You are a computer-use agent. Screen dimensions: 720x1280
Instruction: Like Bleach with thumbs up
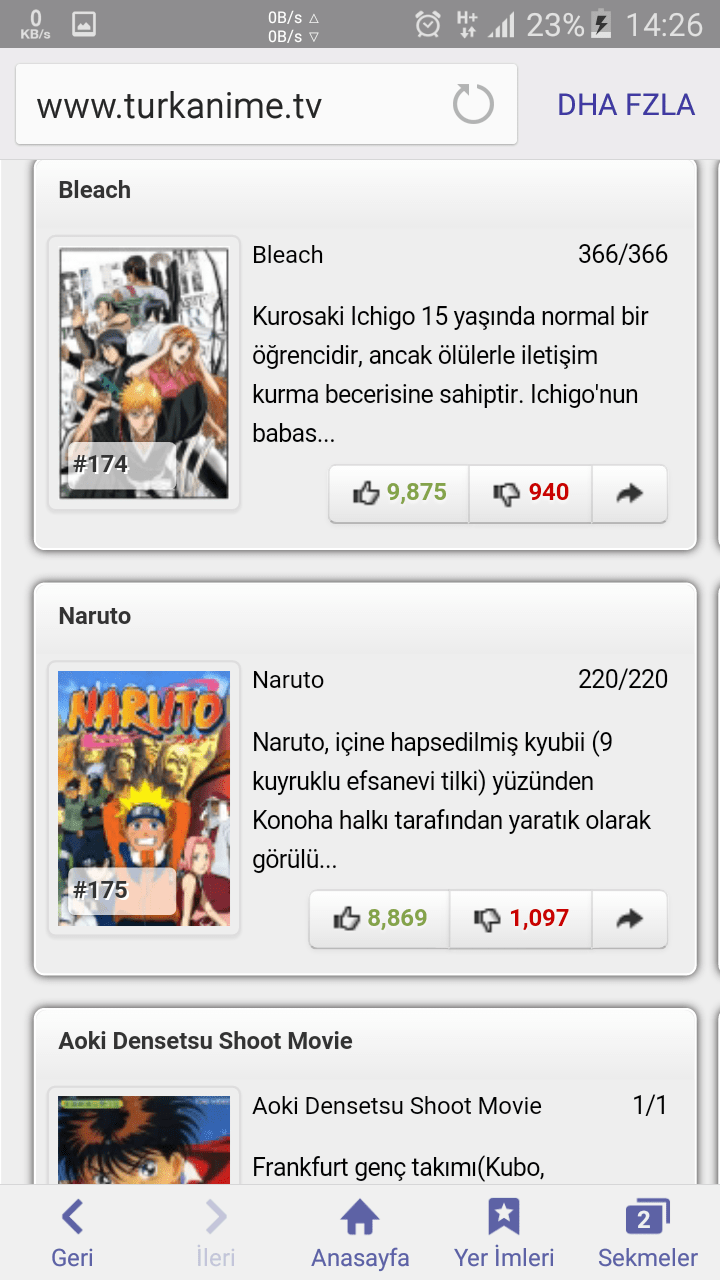click(x=399, y=493)
